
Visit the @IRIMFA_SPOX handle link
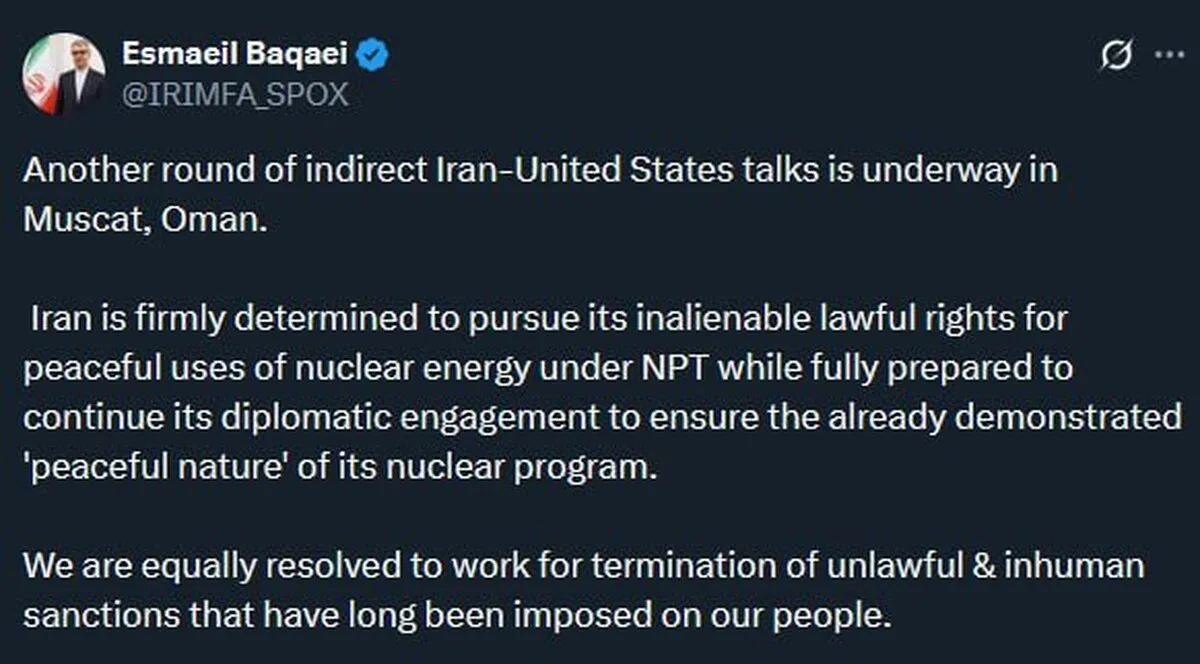tap(235, 94)
